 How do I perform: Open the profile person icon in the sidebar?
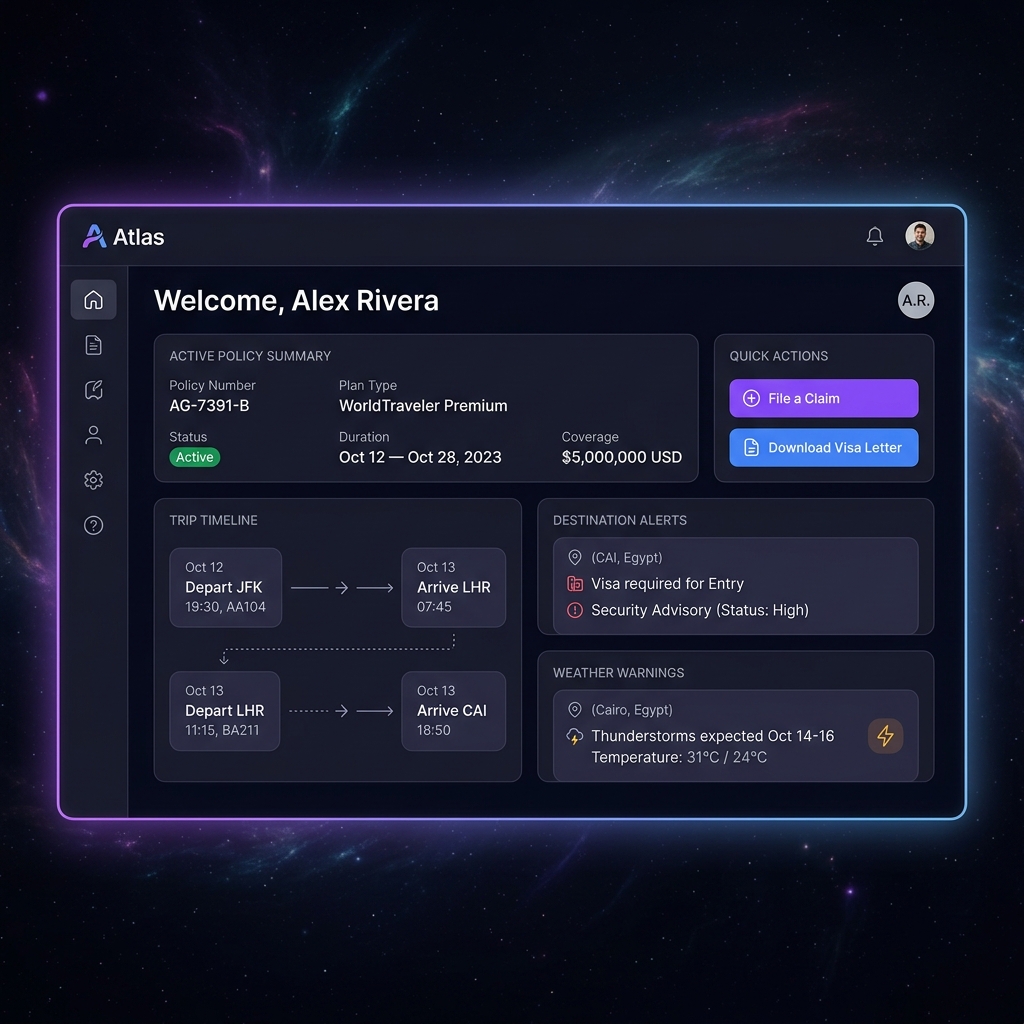pyautogui.click(x=93, y=435)
